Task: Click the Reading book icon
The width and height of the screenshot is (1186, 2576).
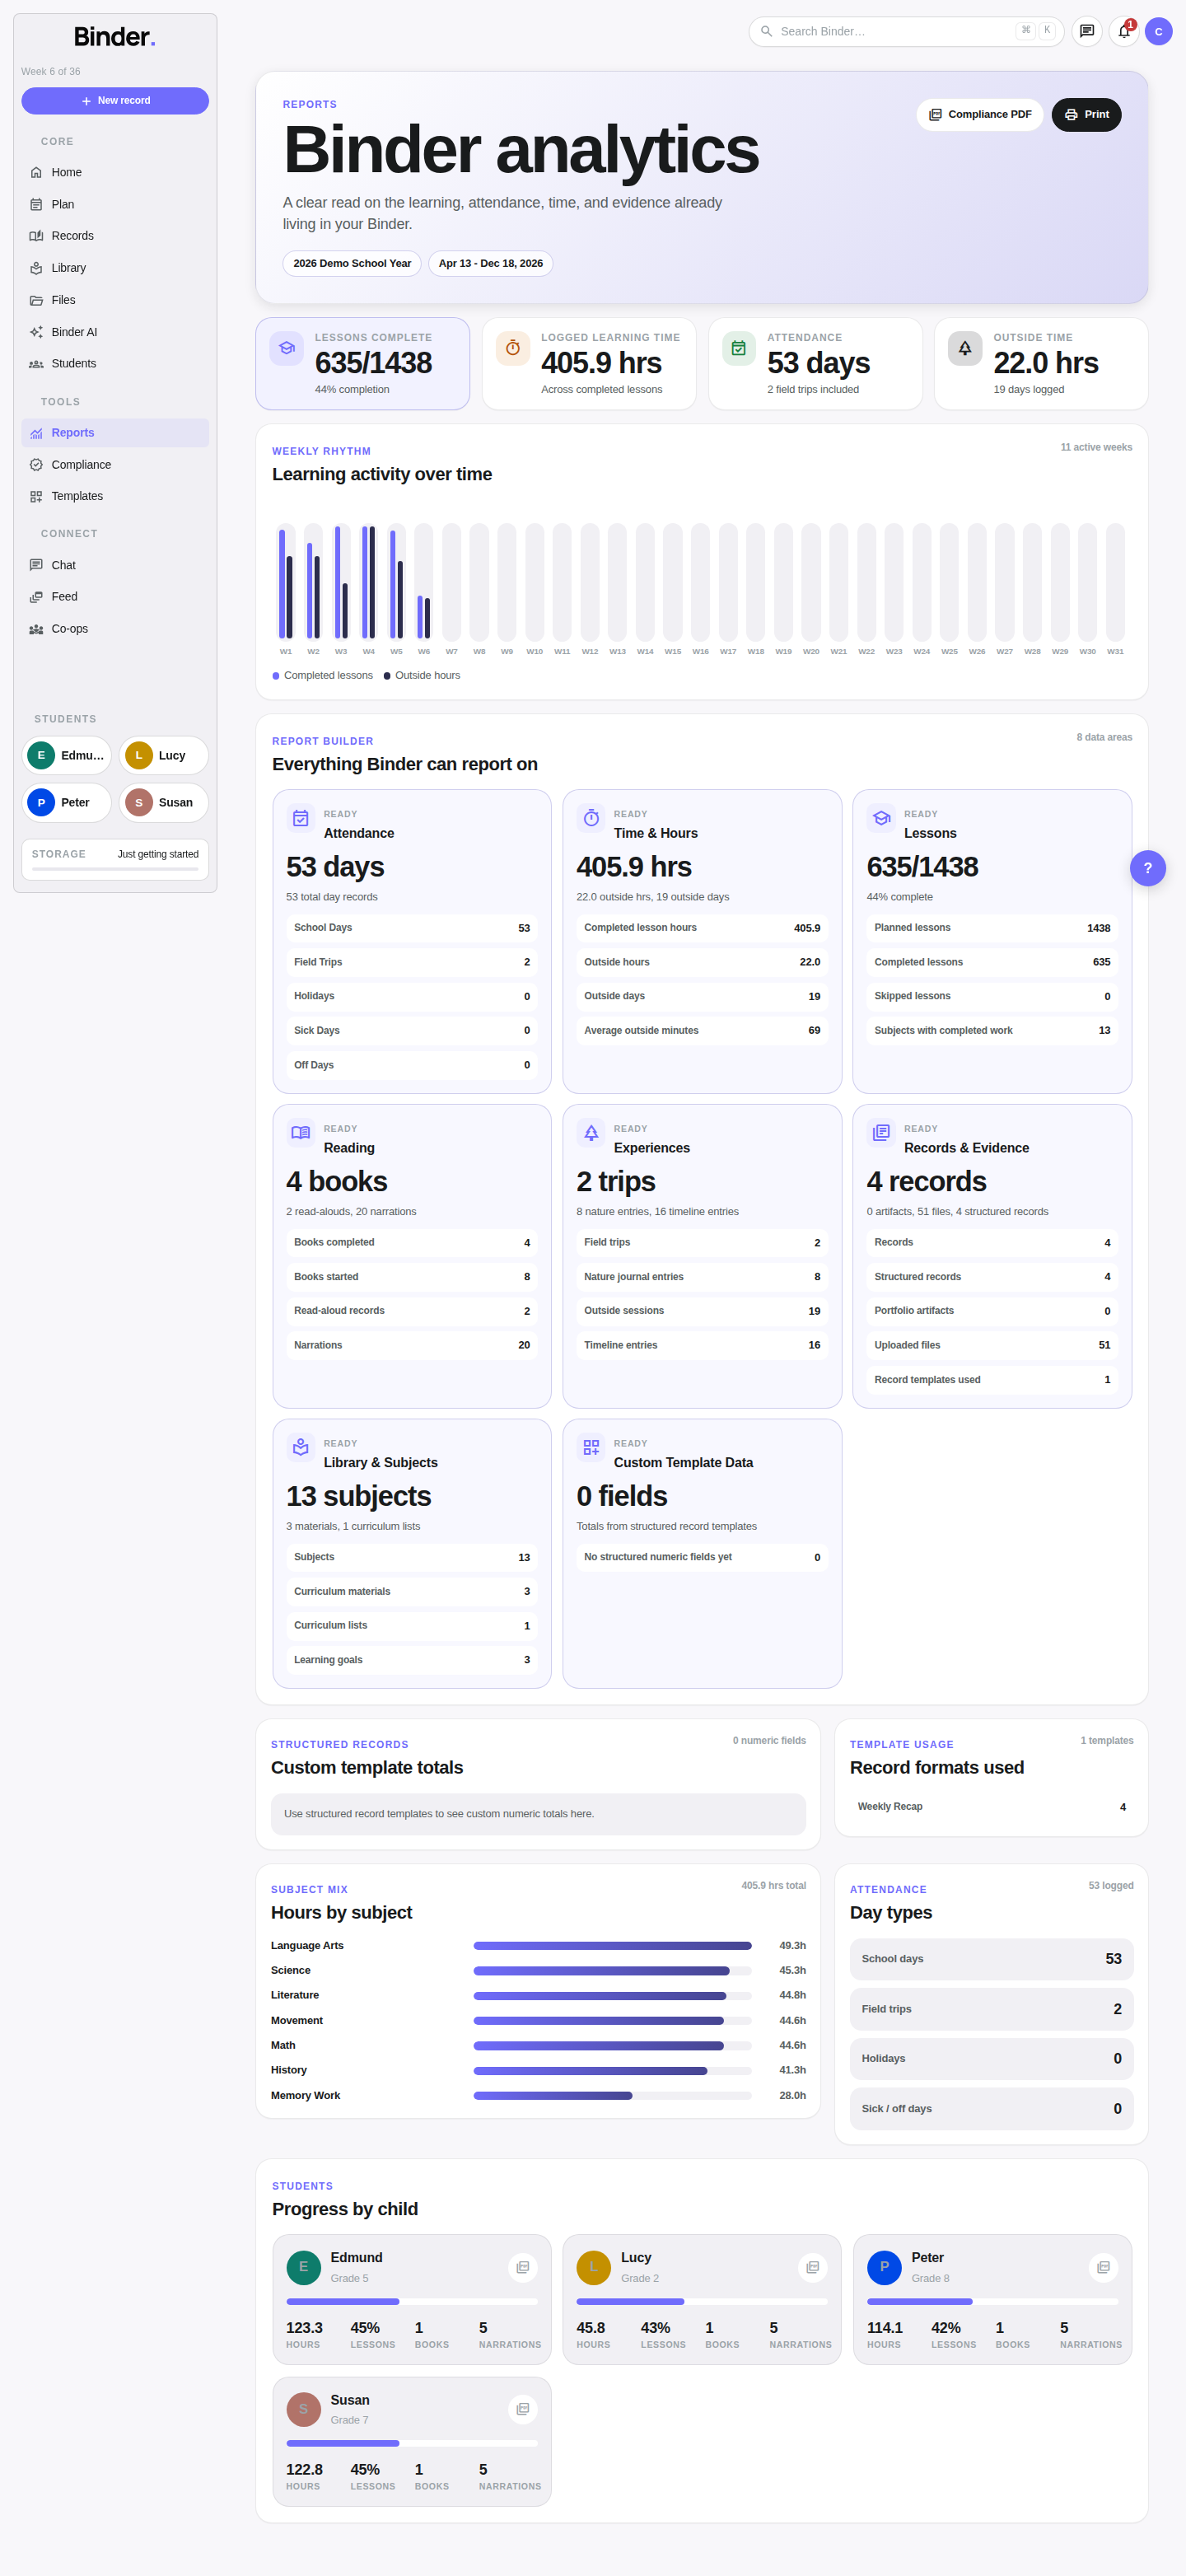Action: tap(301, 1133)
